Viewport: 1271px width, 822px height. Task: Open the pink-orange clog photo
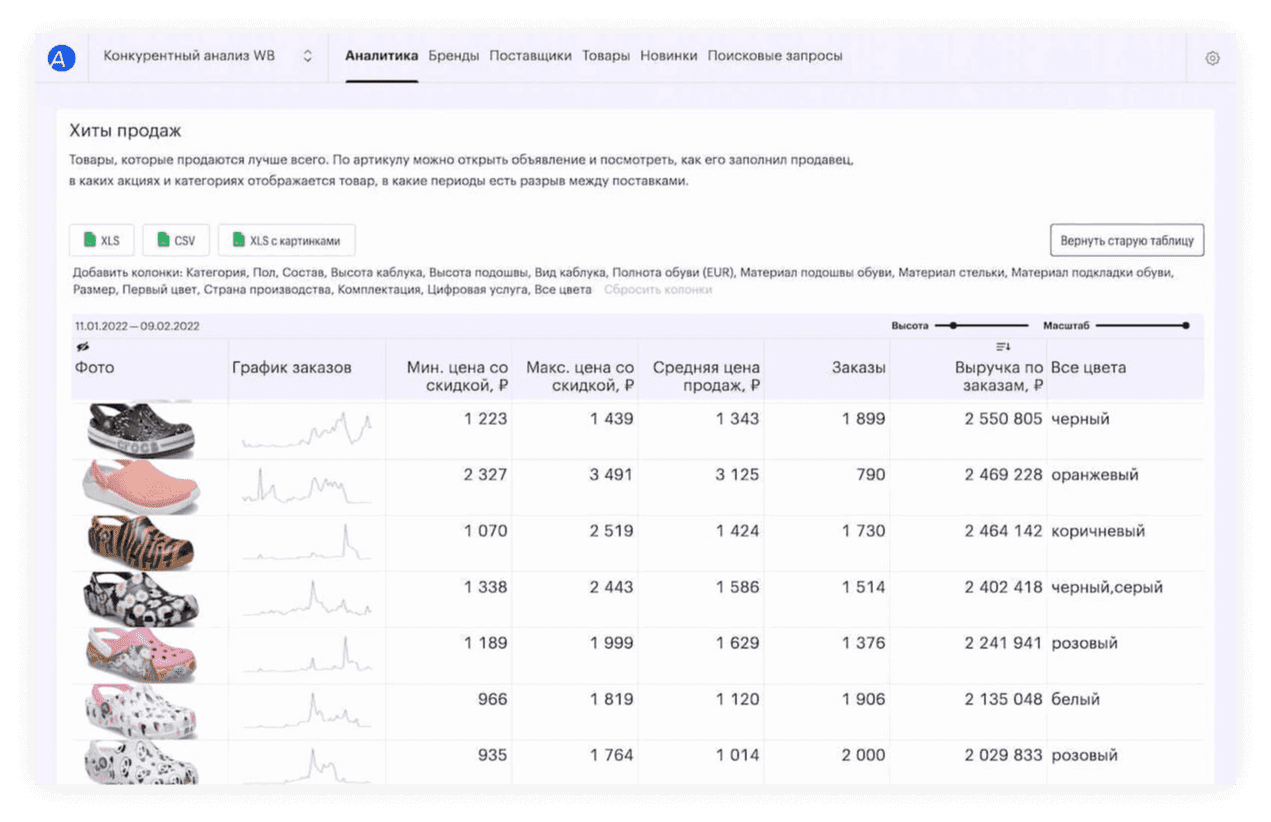point(141,487)
